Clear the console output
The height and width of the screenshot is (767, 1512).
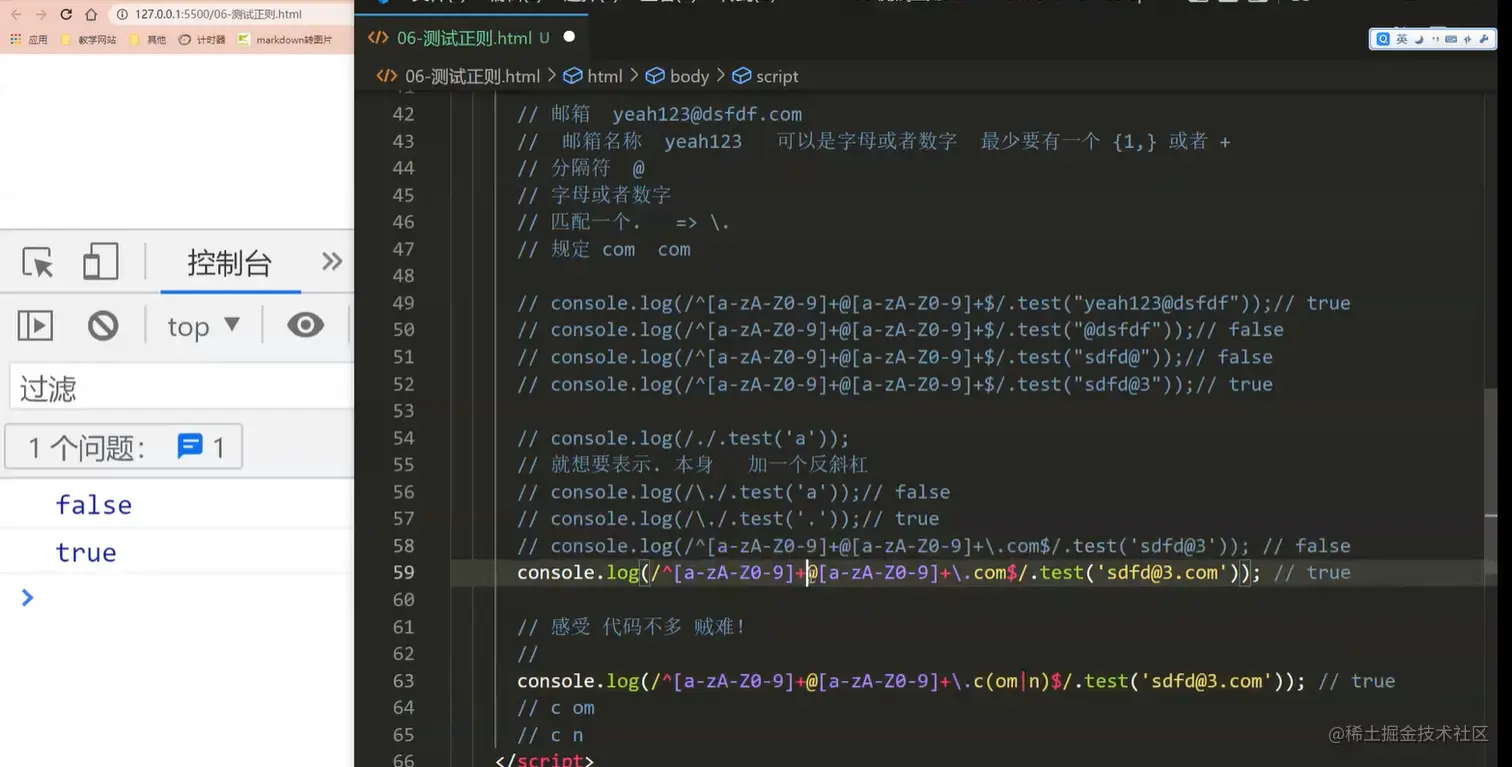(x=103, y=325)
